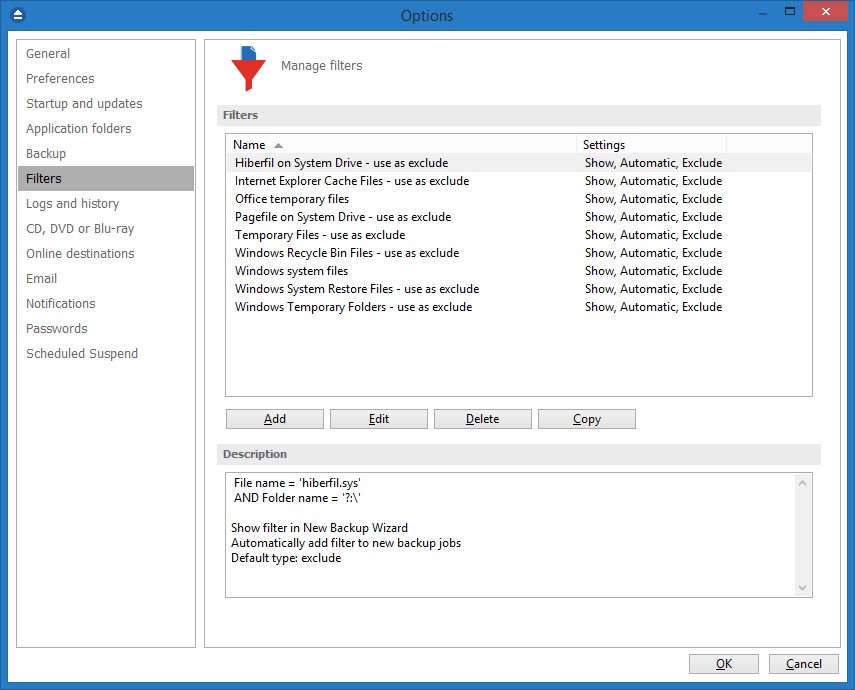
Task: Select Windows Recycle Bin Files filter
Action: point(347,253)
